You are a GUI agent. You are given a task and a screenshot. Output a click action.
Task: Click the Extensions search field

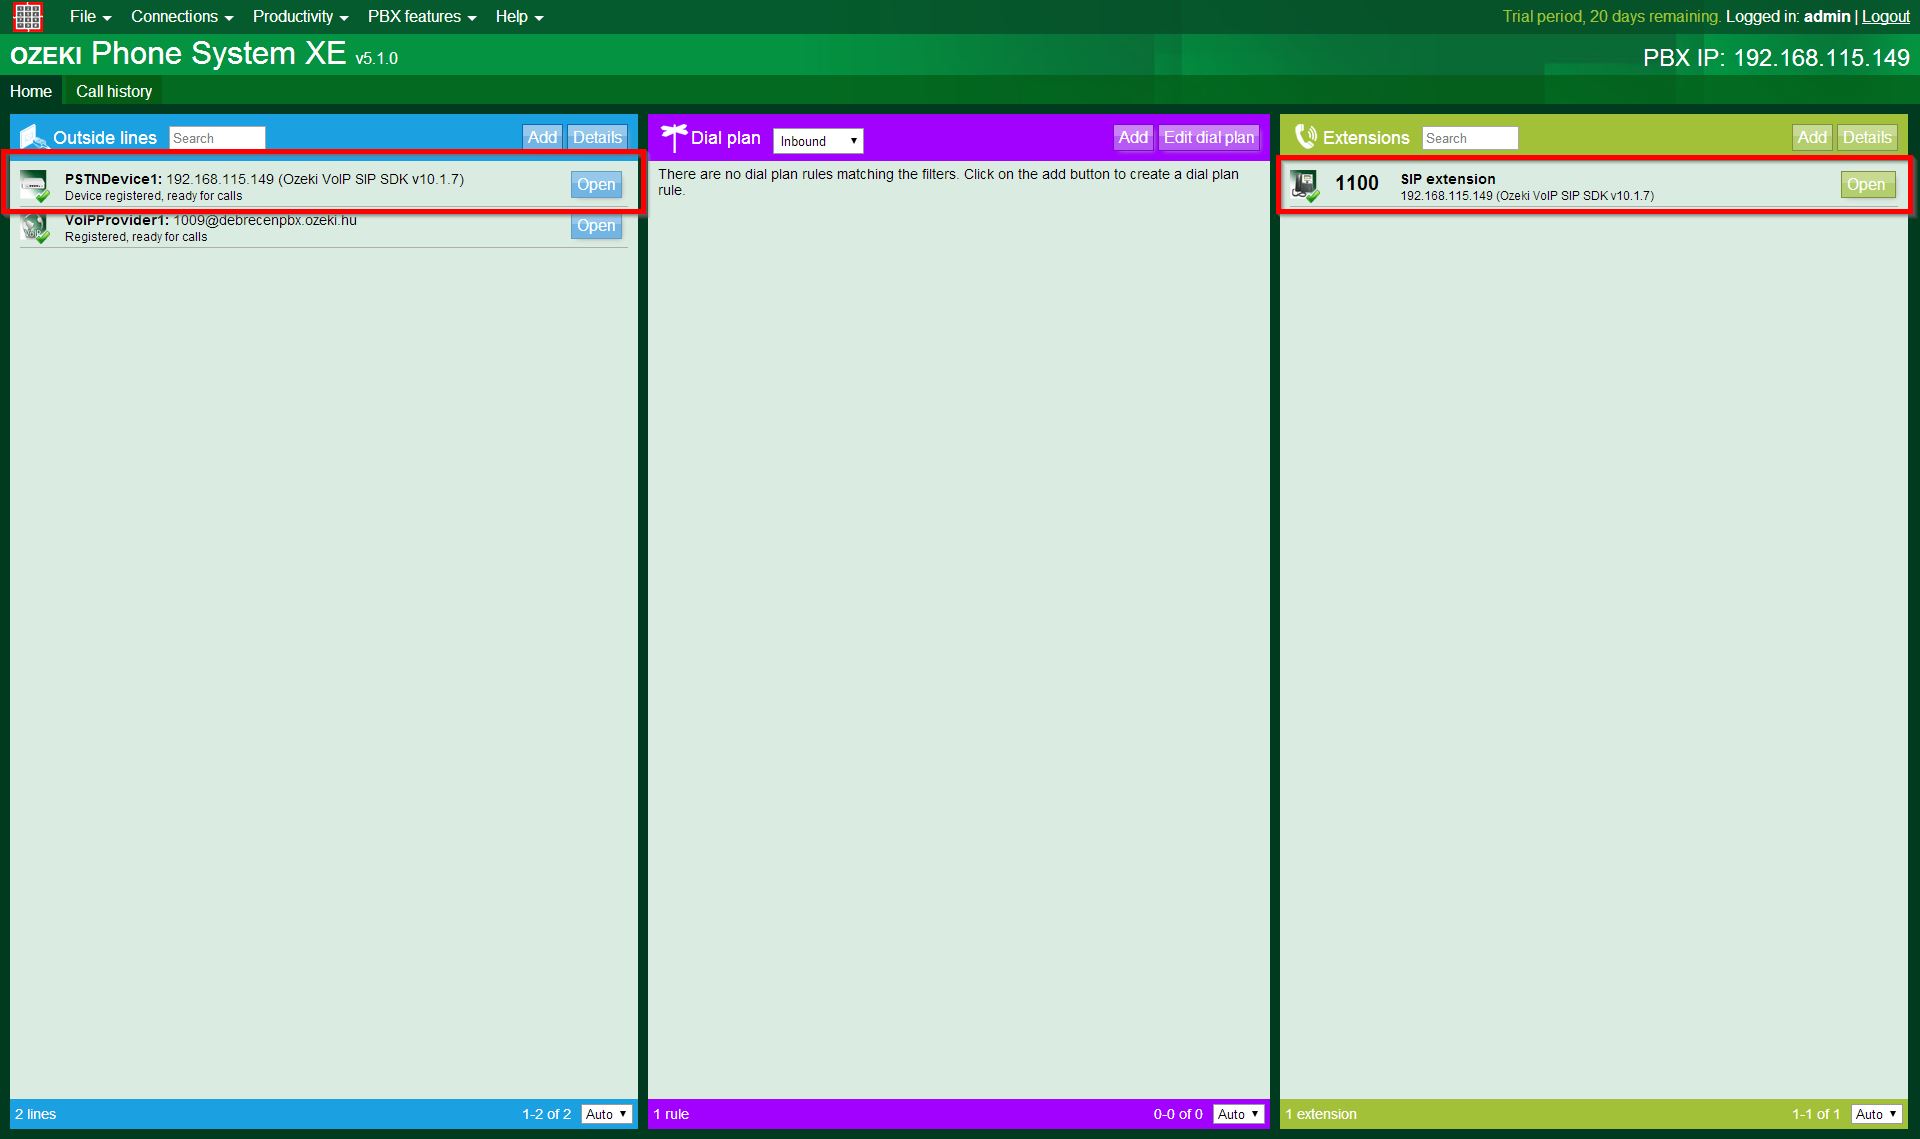1469,137
